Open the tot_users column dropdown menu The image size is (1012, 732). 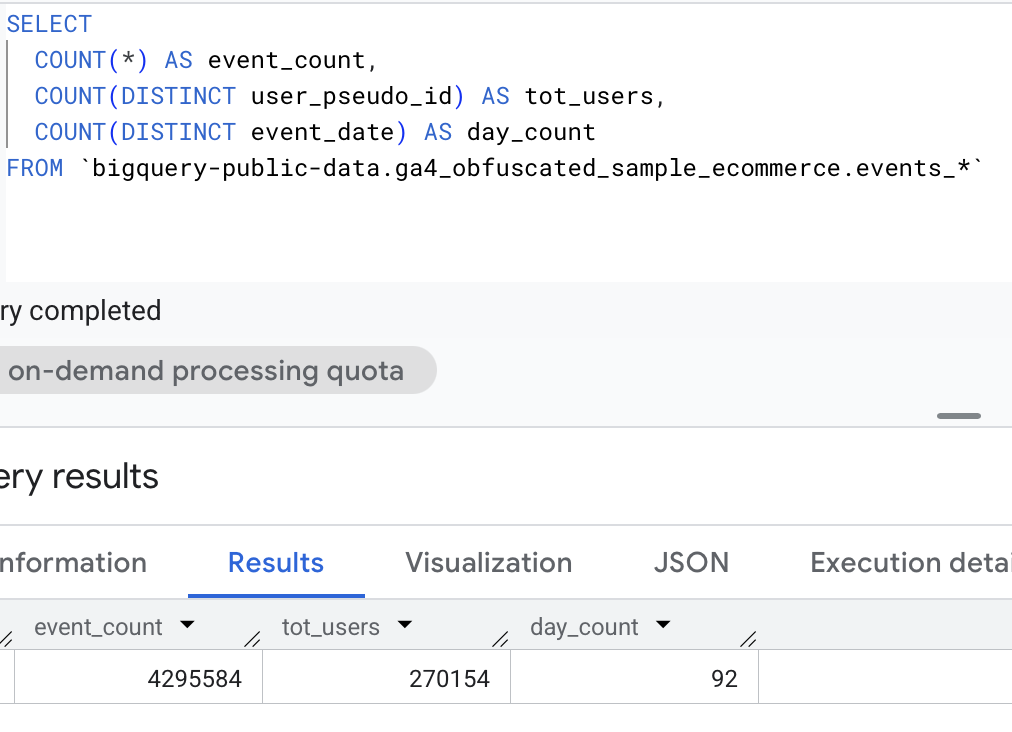[x=405, y=627]
